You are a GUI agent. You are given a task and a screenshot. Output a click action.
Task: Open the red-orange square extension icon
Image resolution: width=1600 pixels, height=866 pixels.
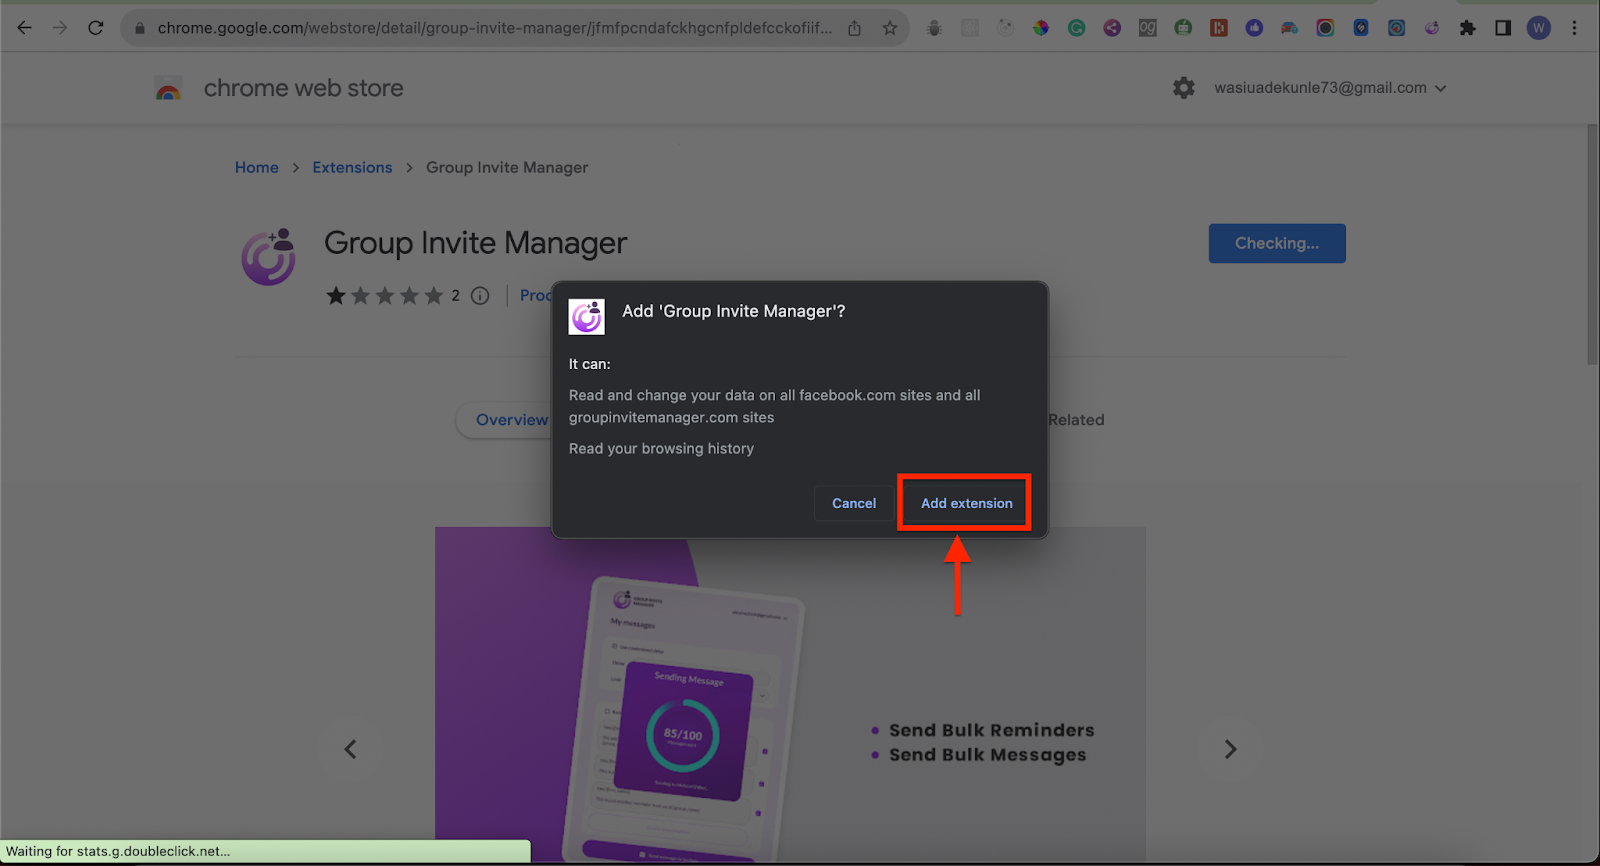(1219, 28)
